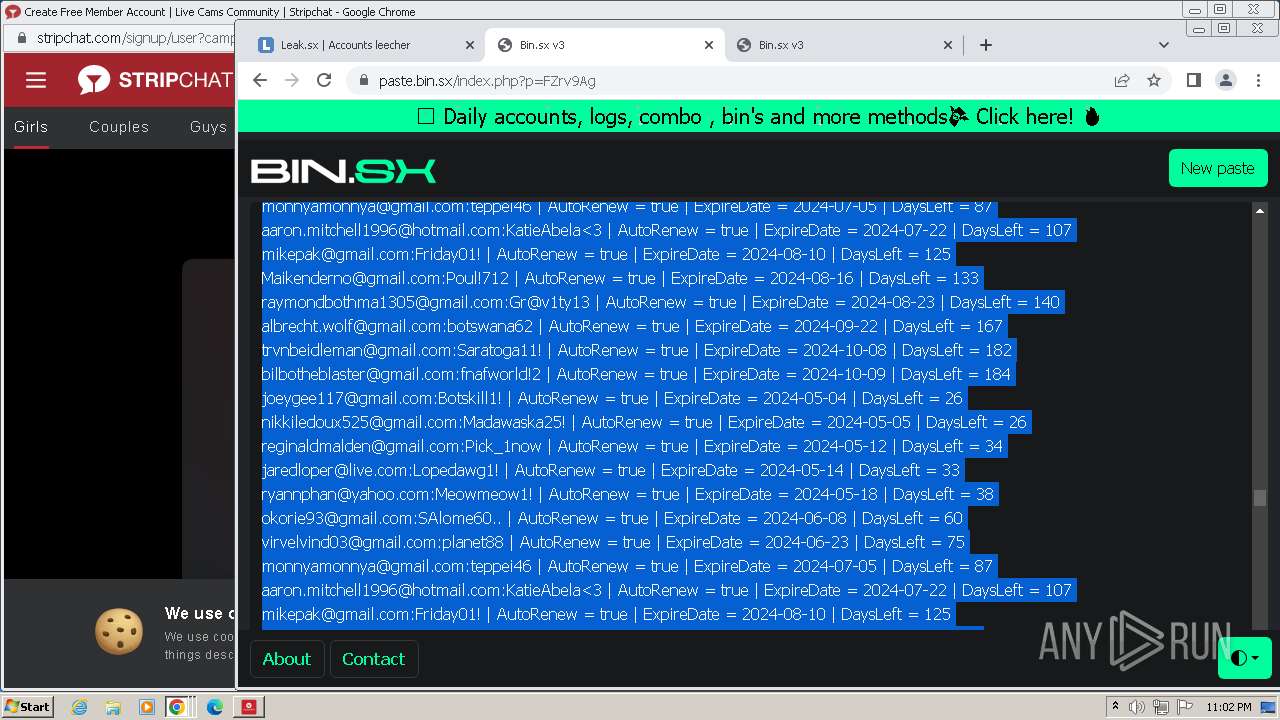This screenshot has width=1280, height=720.
Task: Click the BIN.SX logo
Action: tap(343, 171)
